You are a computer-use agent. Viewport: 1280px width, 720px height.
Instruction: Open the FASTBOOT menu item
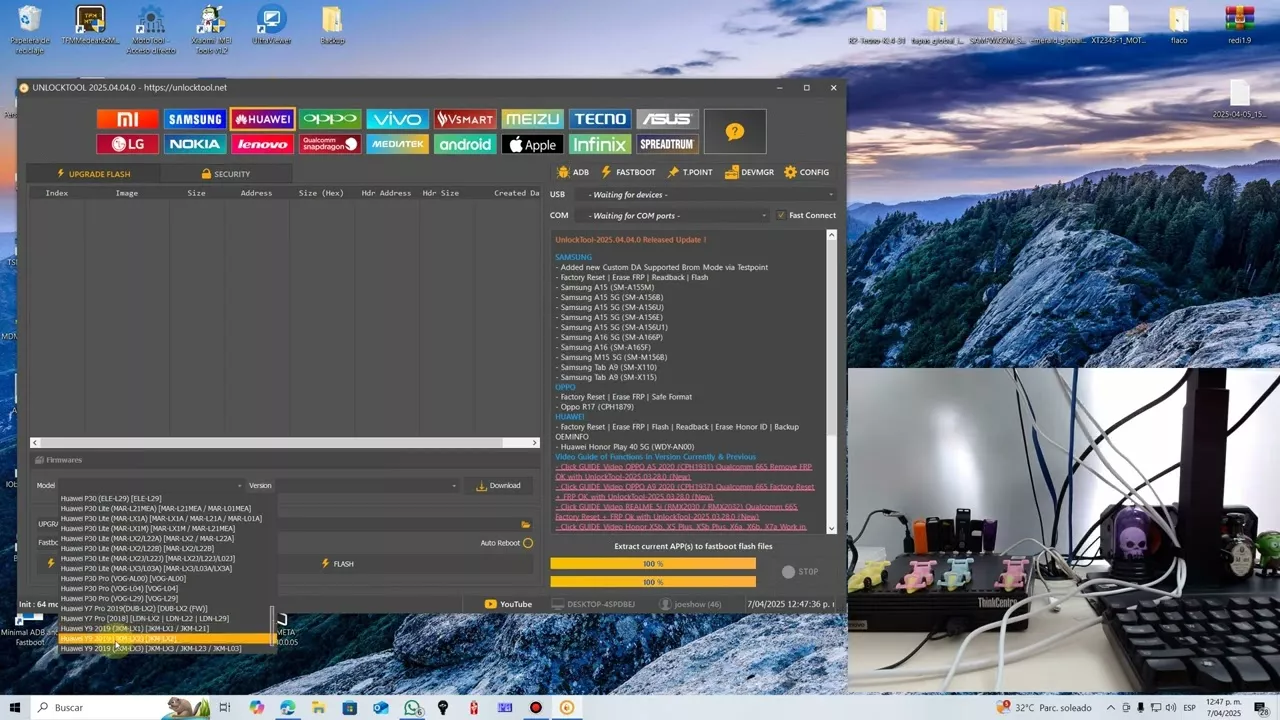click(628, 172)
